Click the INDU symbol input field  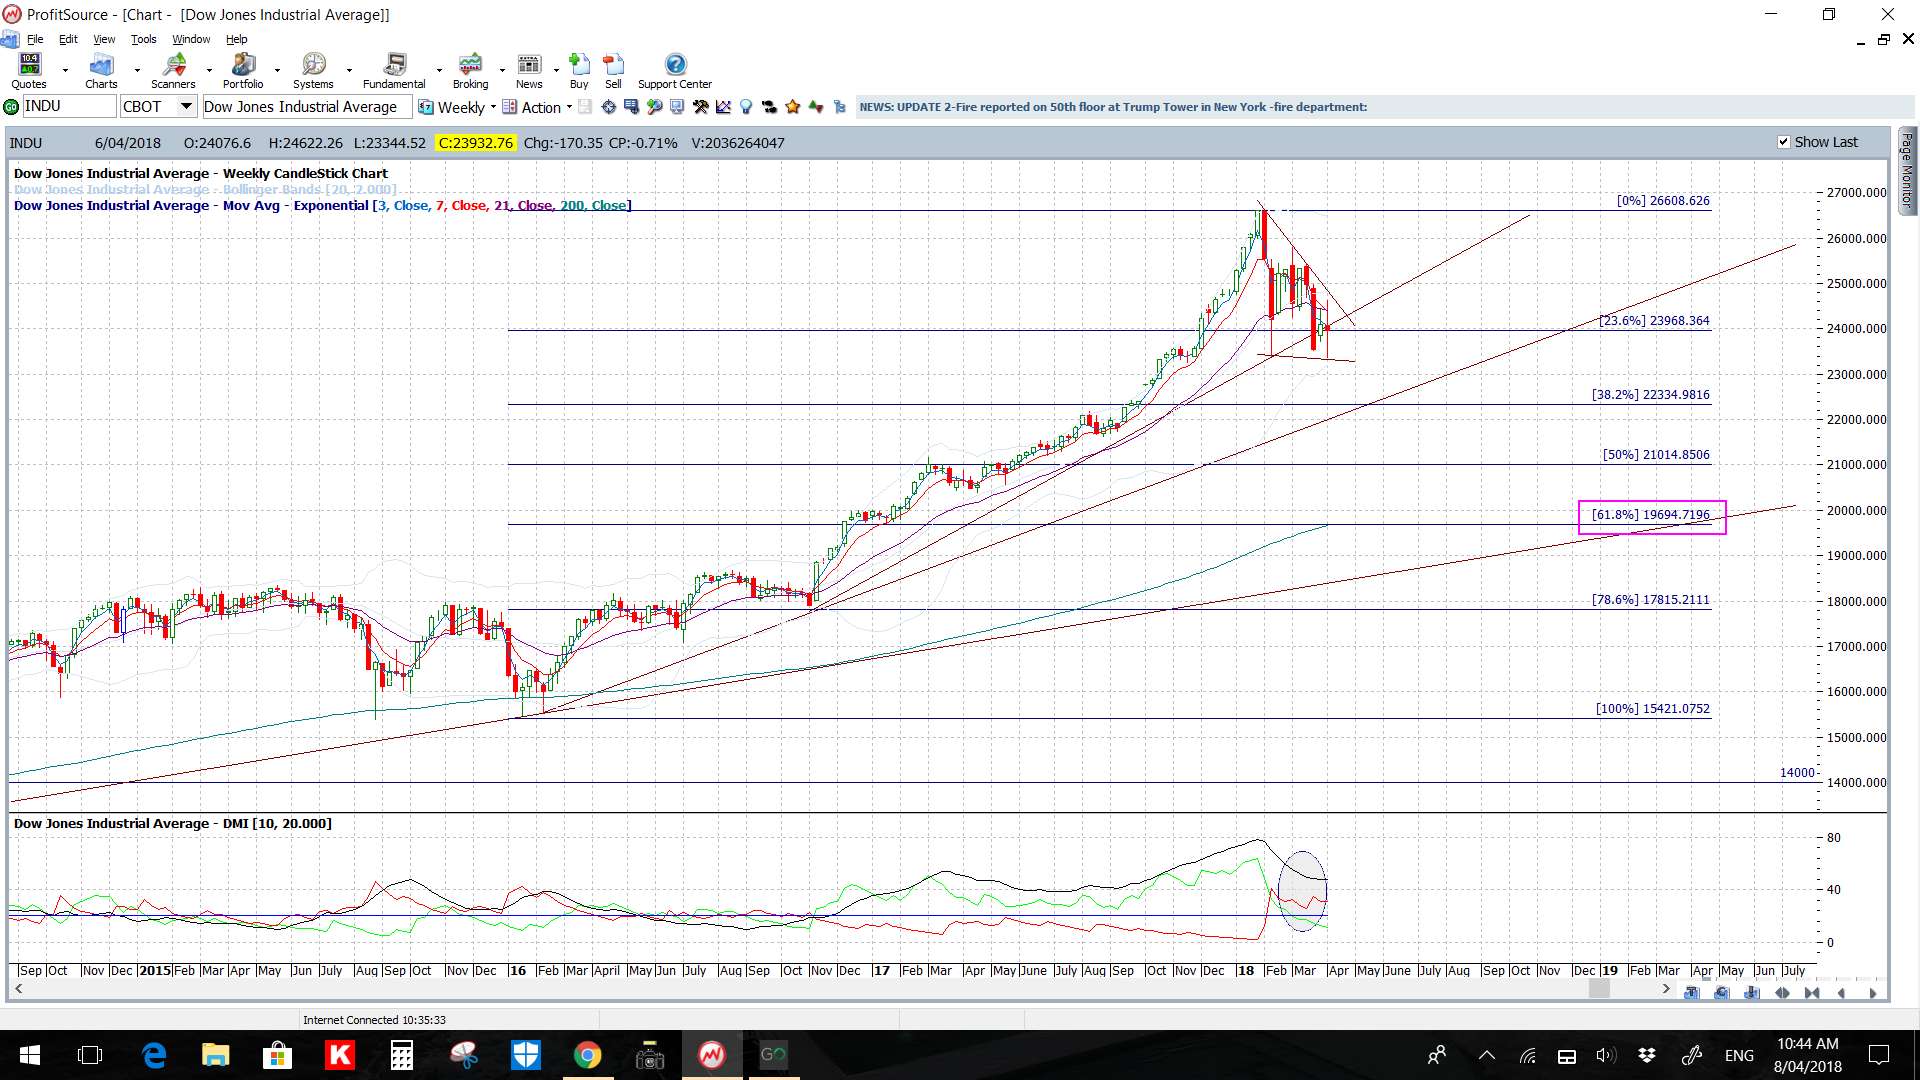pyautogui.click(x=69, y=106)
